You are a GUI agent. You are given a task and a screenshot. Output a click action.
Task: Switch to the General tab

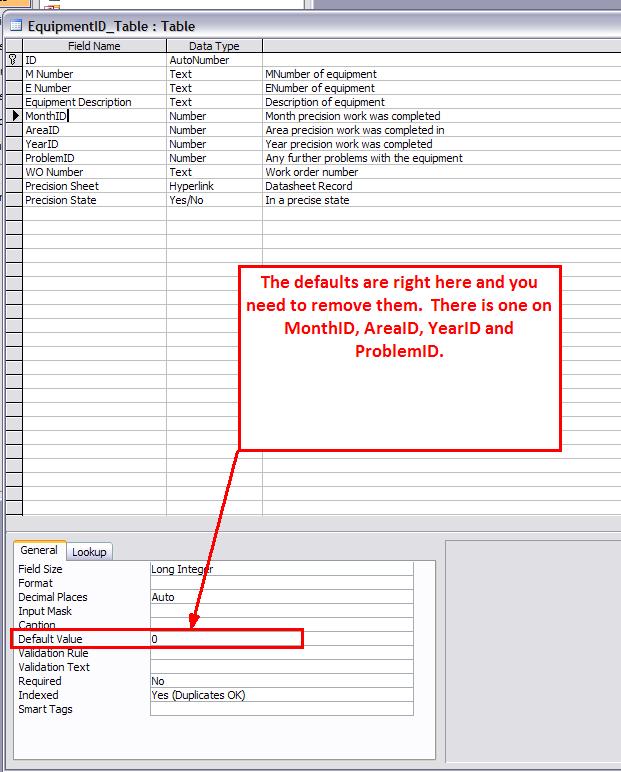click(39, 550)
